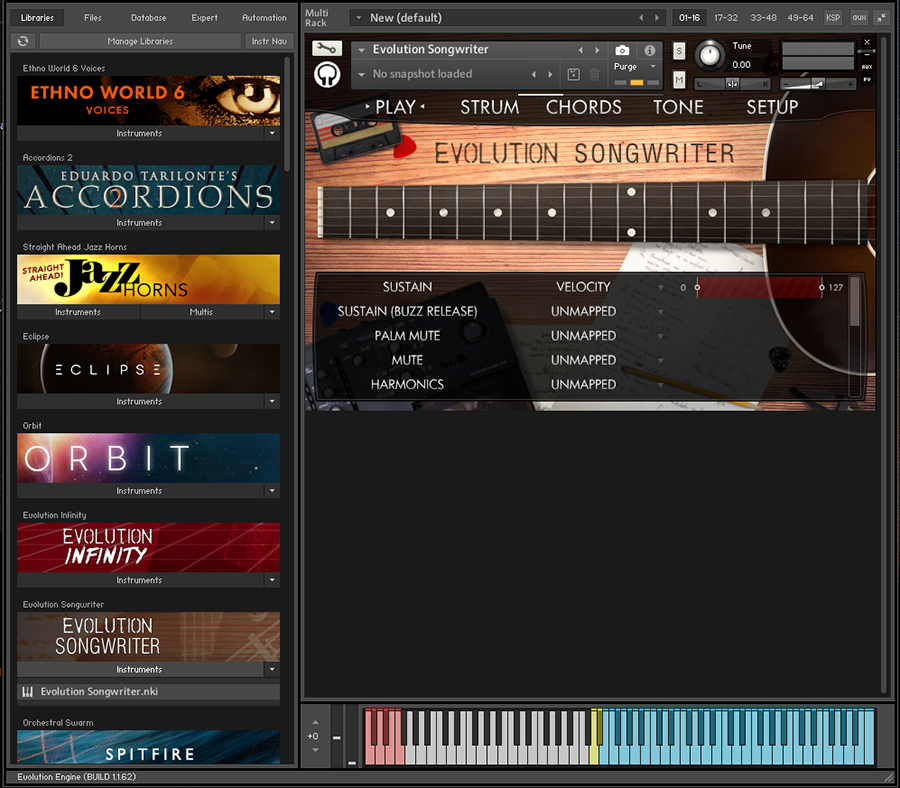The image size is (900, 788).
Task: Click the cassette tape graphic
Action: [356, 133]
